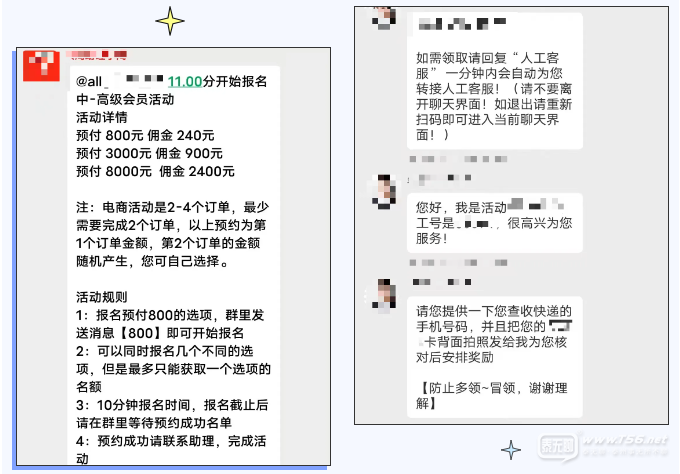
Task: Click the red pixelated group sender avatar
Action: coord(41,65)
